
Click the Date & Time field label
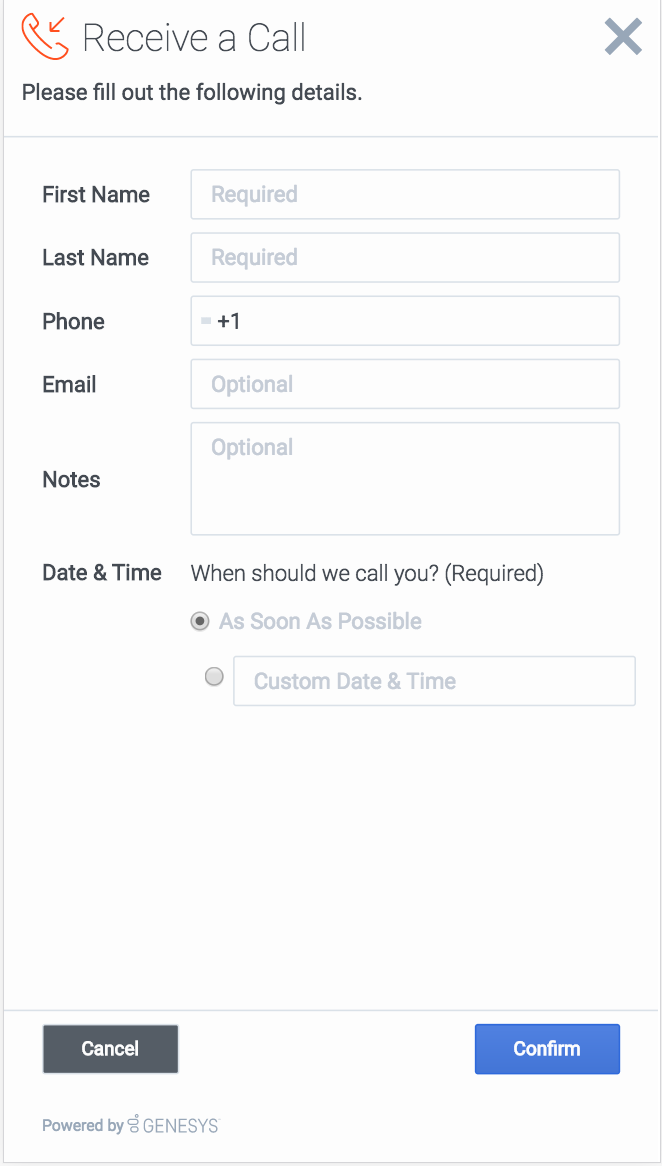pyautogui.click(x=101, y=572)
